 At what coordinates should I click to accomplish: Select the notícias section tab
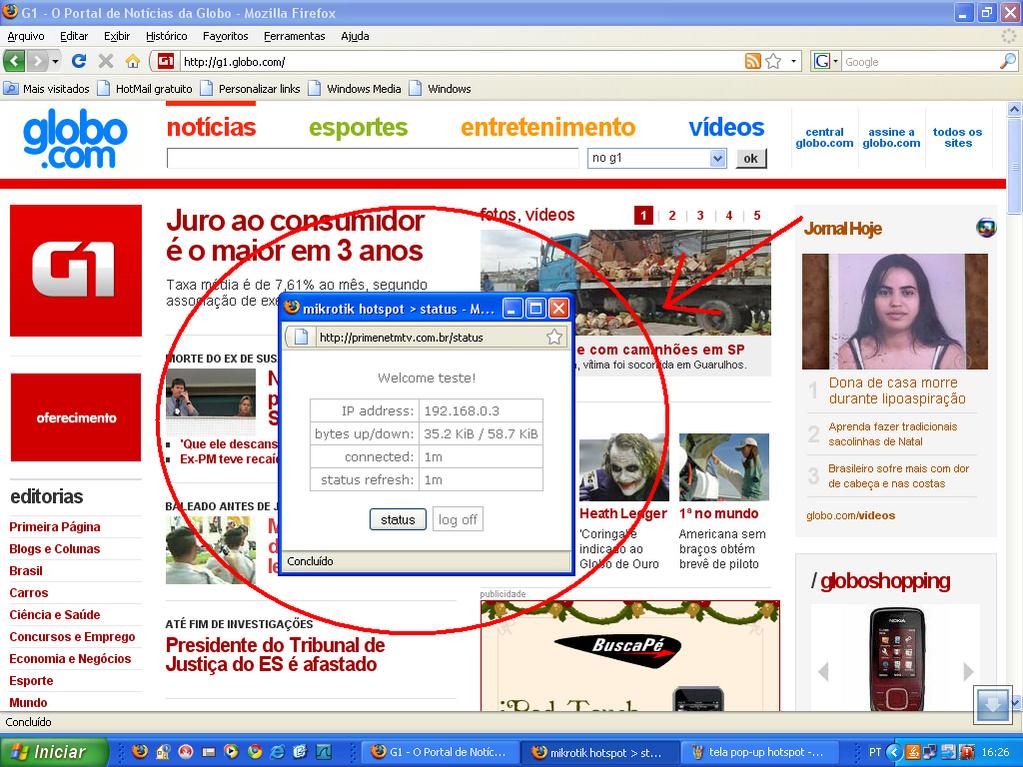tap(211, 127)
